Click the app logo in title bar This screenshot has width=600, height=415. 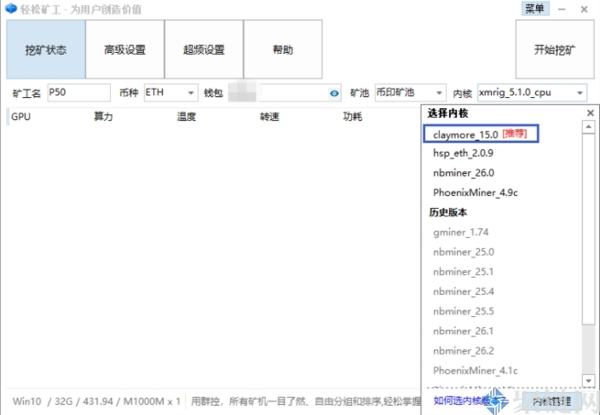(x=11, y=8)
